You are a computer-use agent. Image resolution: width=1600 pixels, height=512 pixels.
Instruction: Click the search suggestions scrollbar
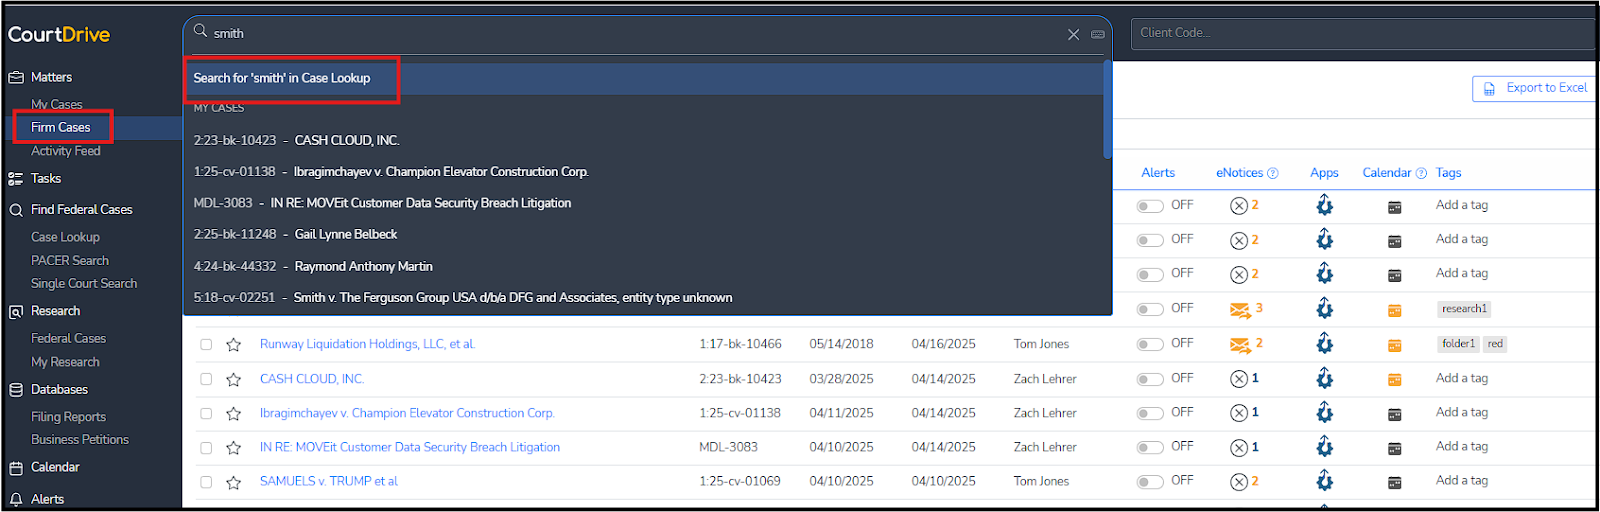tap(1107, 110)
